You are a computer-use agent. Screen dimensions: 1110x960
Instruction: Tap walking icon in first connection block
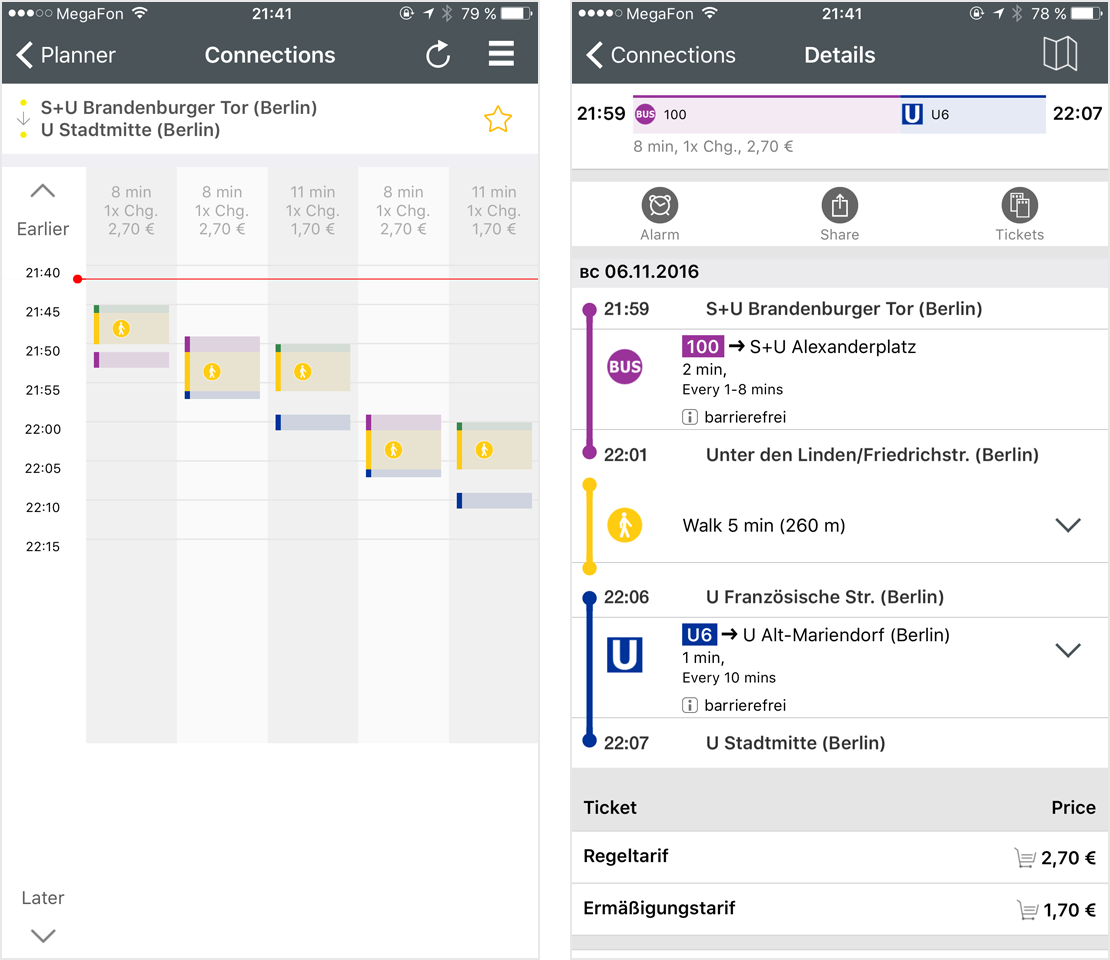(121, 328)
